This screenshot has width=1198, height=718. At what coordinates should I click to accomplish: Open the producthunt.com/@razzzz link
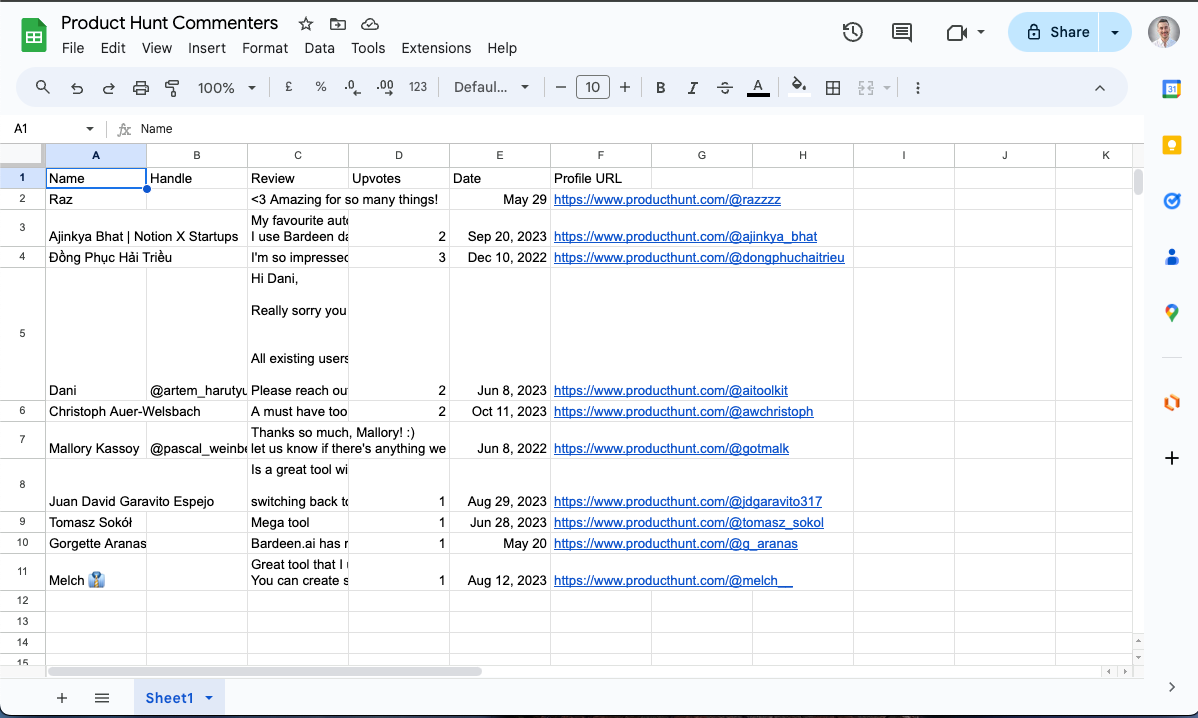pos(667,199)
